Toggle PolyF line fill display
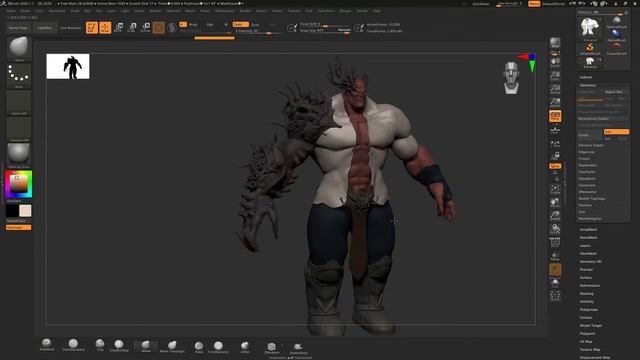Image resolution: width=640 pixels, height=360 pixels. 555,243
